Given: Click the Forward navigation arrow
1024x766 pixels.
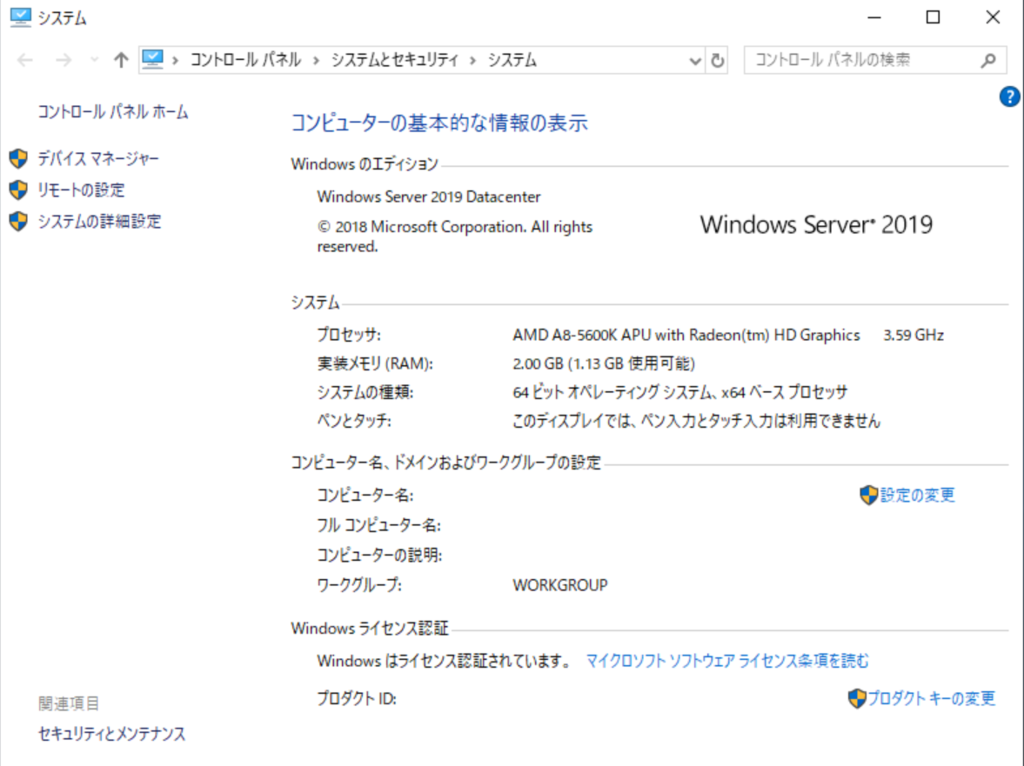Looking at the screenshot, I should (x=63, y=60).
